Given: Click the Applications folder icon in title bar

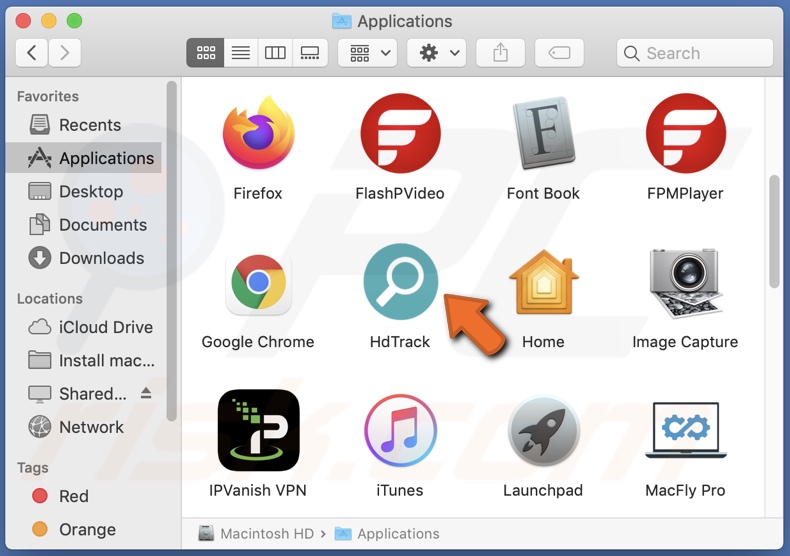Looking at the screenshot, I should 342,21.
